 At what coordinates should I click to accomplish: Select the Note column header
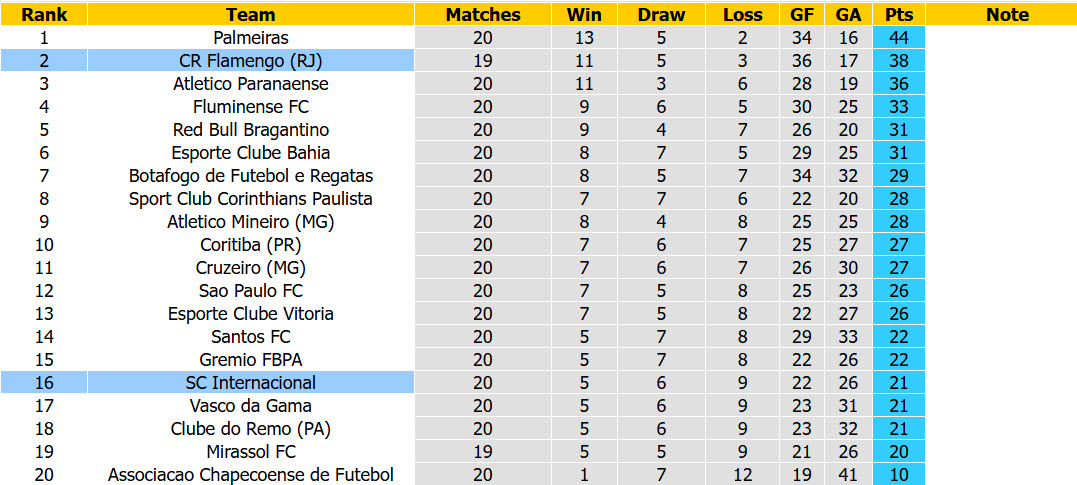tap(1007, 14)
